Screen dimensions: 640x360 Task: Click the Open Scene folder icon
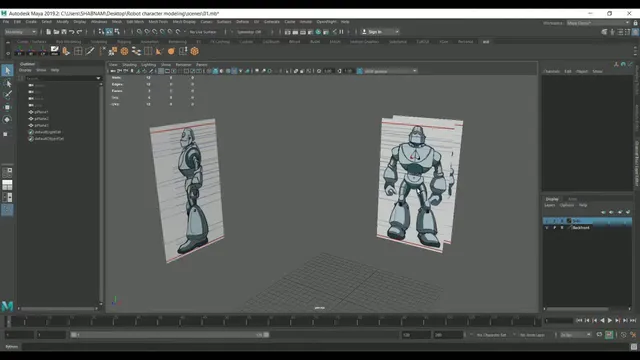(56, 32)
